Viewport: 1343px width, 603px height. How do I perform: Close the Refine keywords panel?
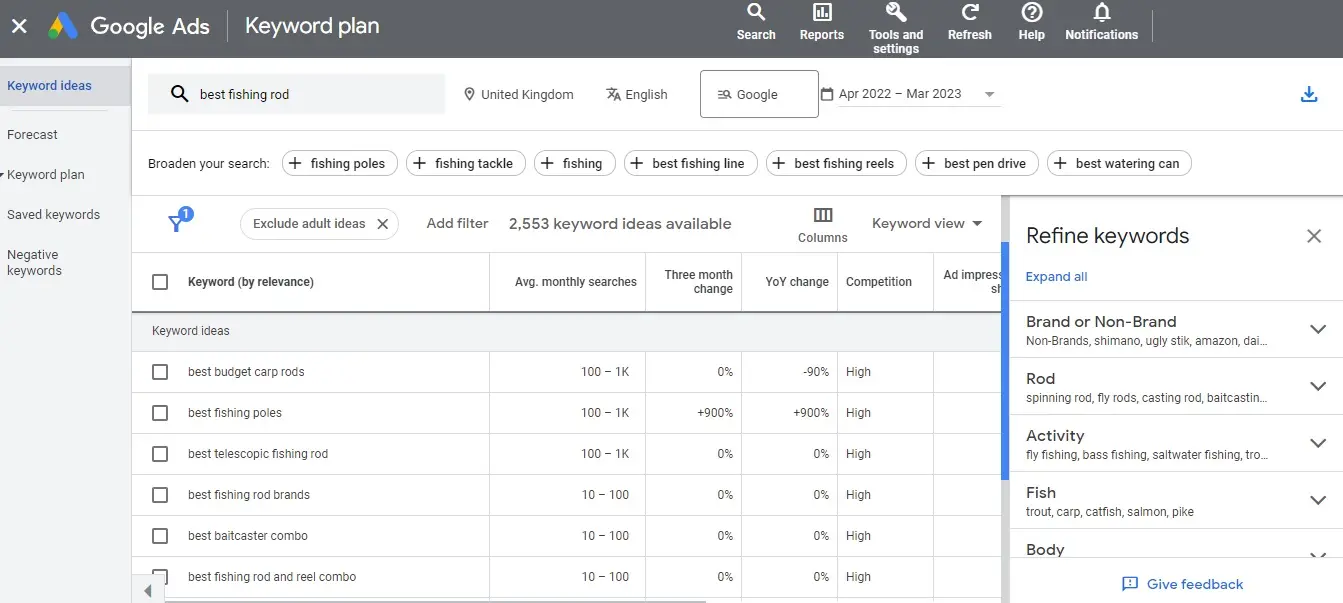[1314, 236]
